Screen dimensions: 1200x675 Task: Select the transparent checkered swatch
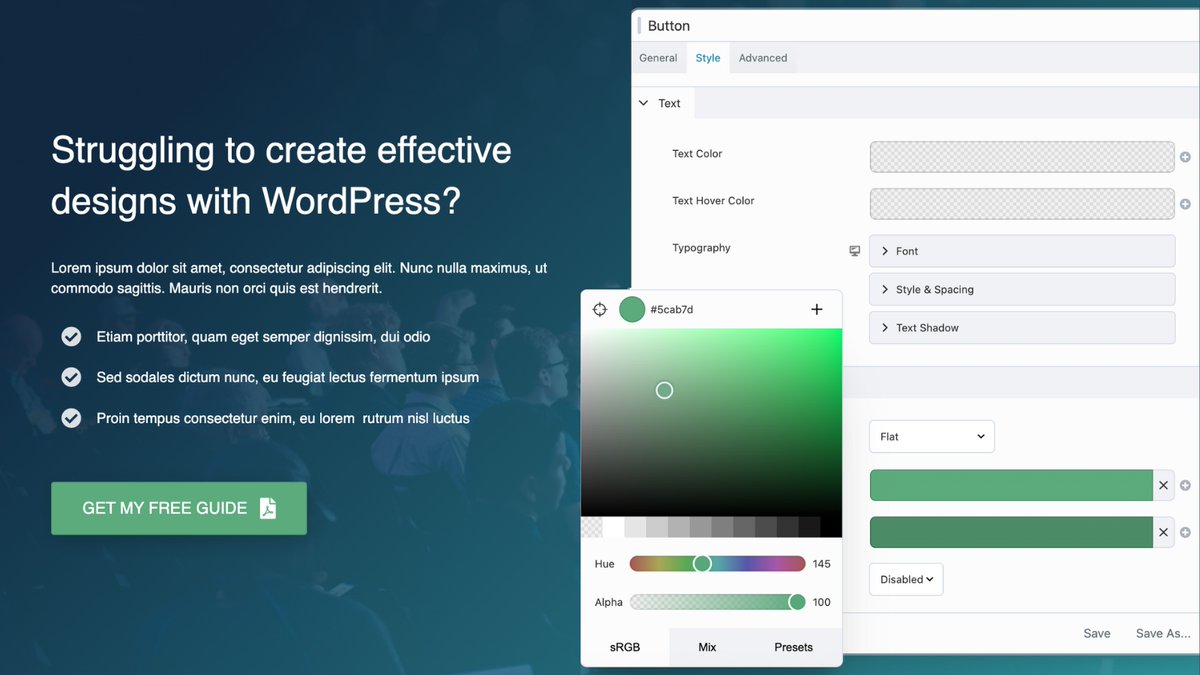click(591, 527)
